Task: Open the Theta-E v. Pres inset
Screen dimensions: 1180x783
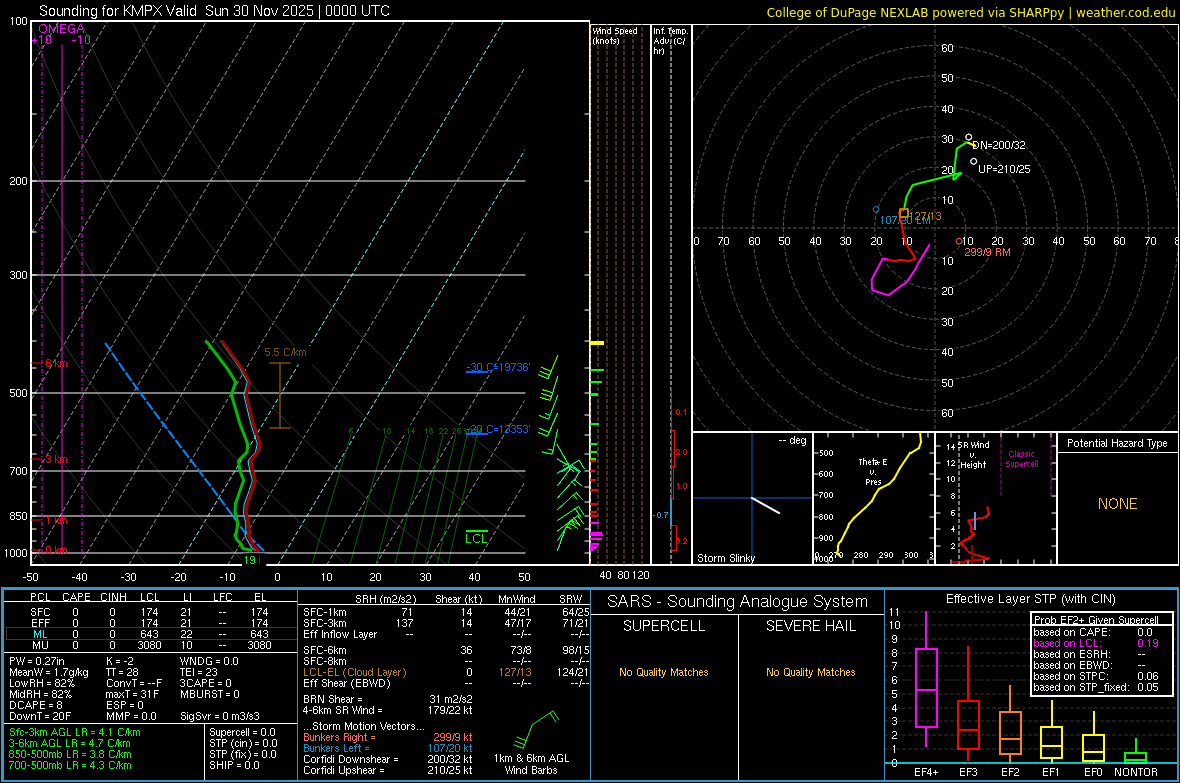Action: click(873, 498)
